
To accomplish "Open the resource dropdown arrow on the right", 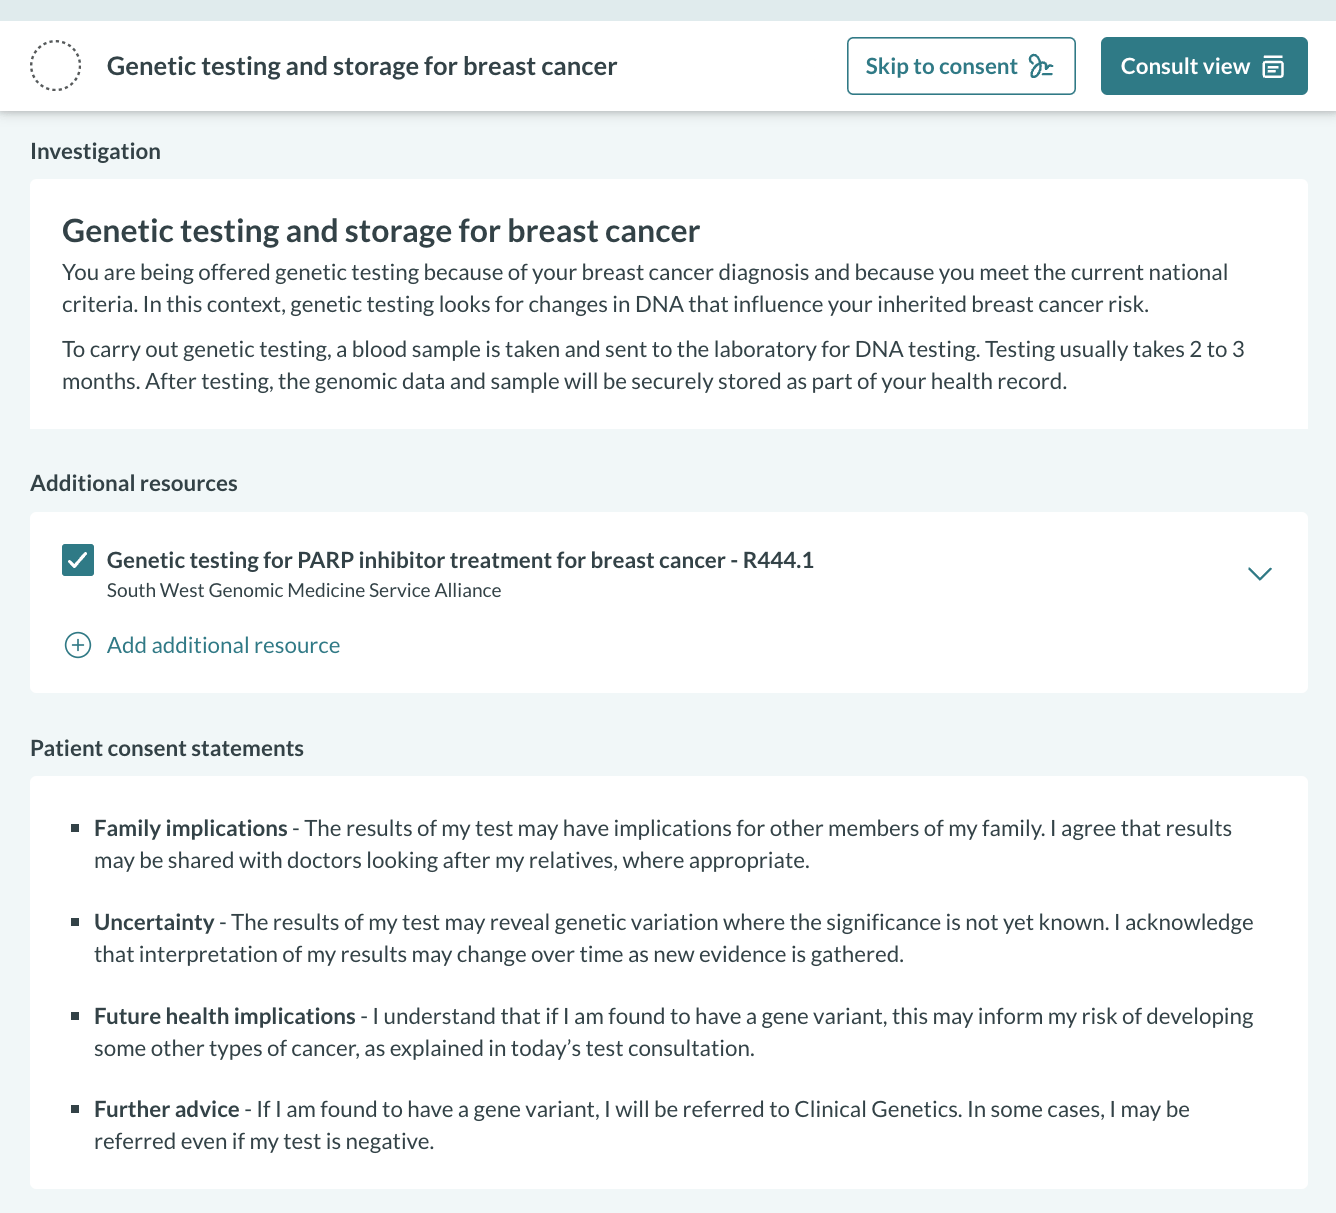I will click(1260, 574).
